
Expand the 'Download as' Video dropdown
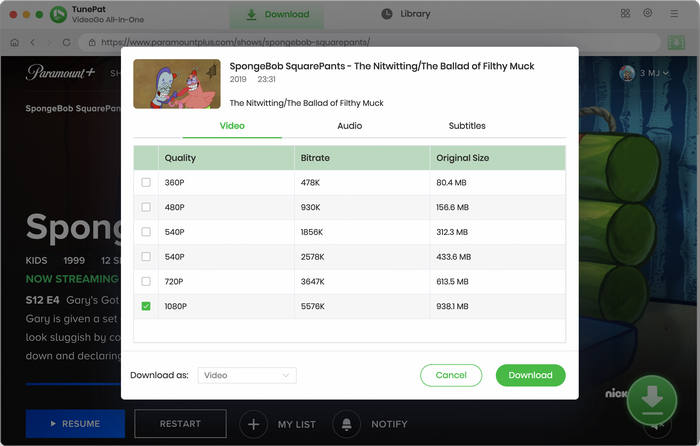click(246, 375)
